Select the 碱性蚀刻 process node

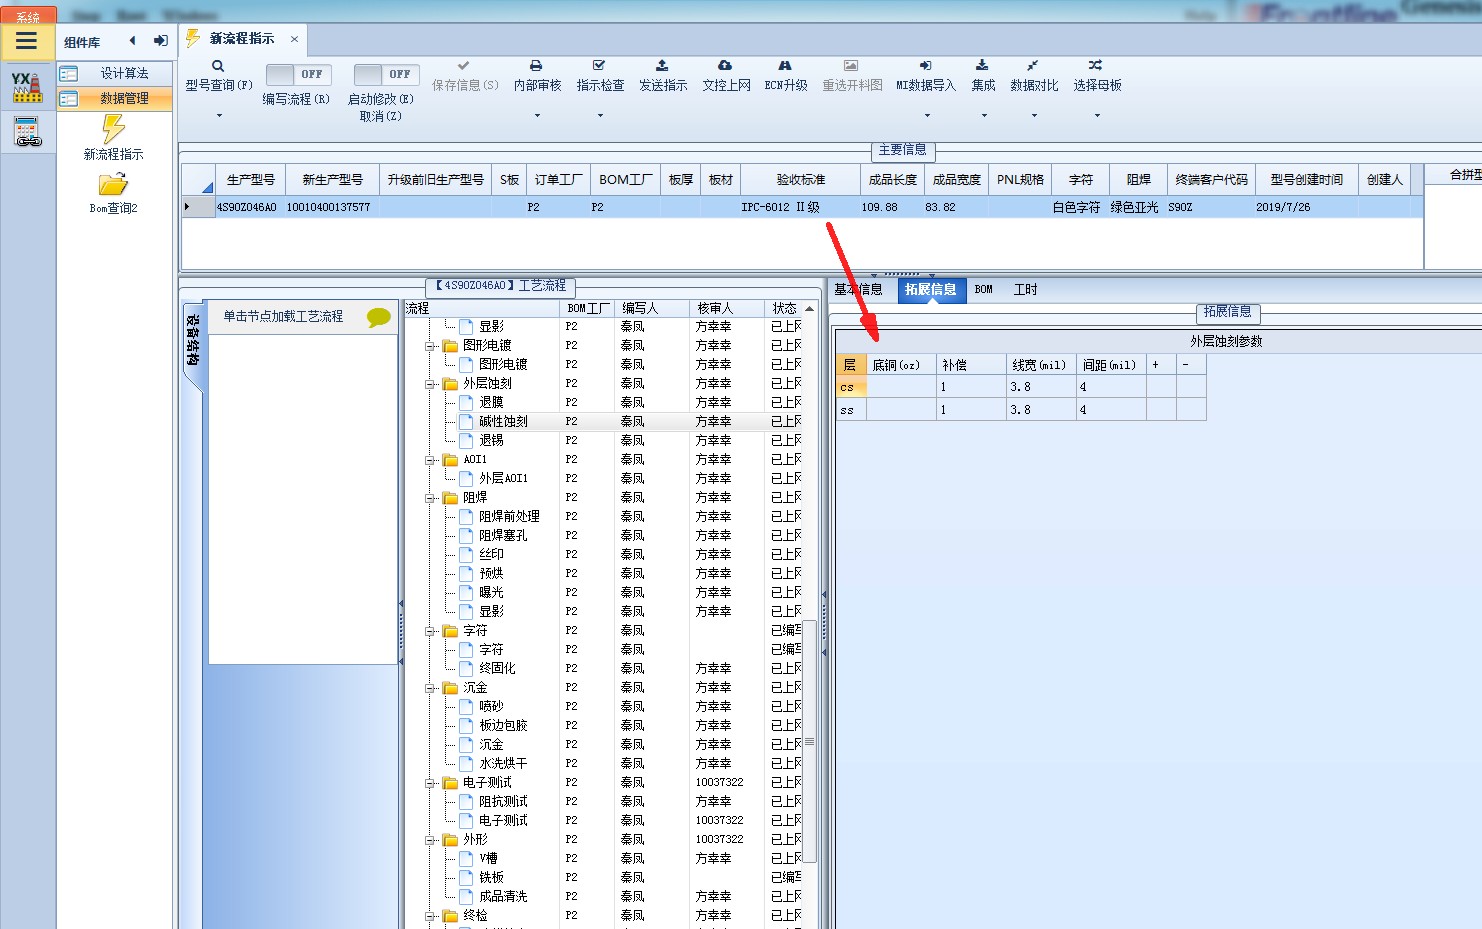503,422
